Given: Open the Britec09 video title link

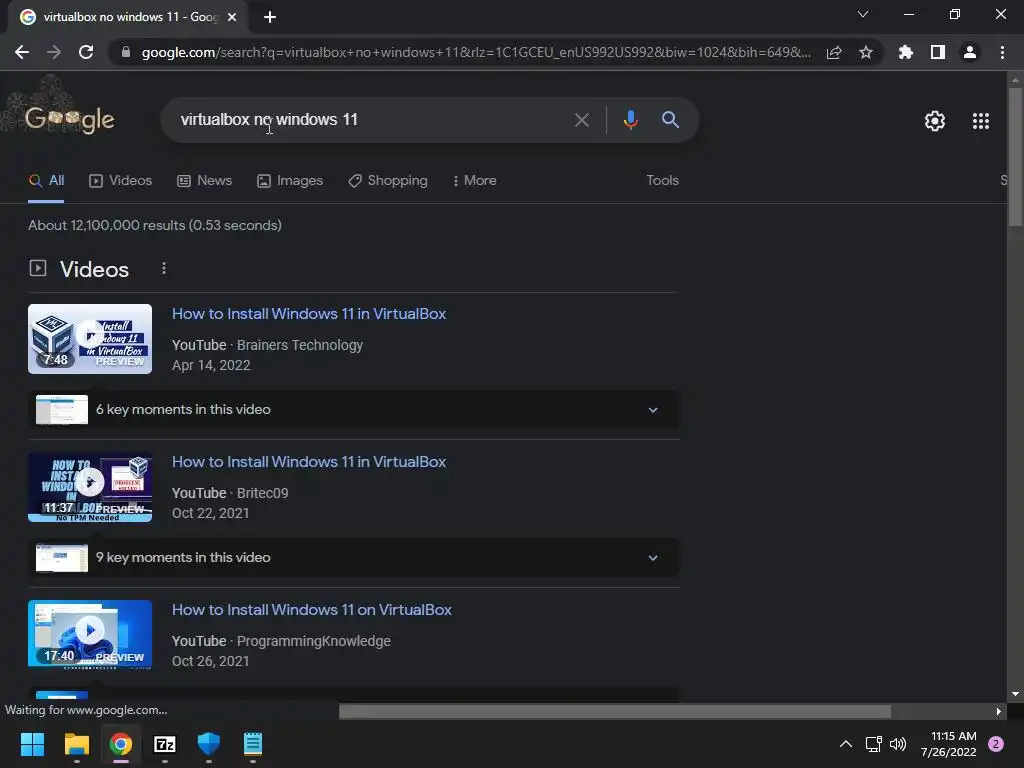Looking at the screenshot, I should [309, 462].
